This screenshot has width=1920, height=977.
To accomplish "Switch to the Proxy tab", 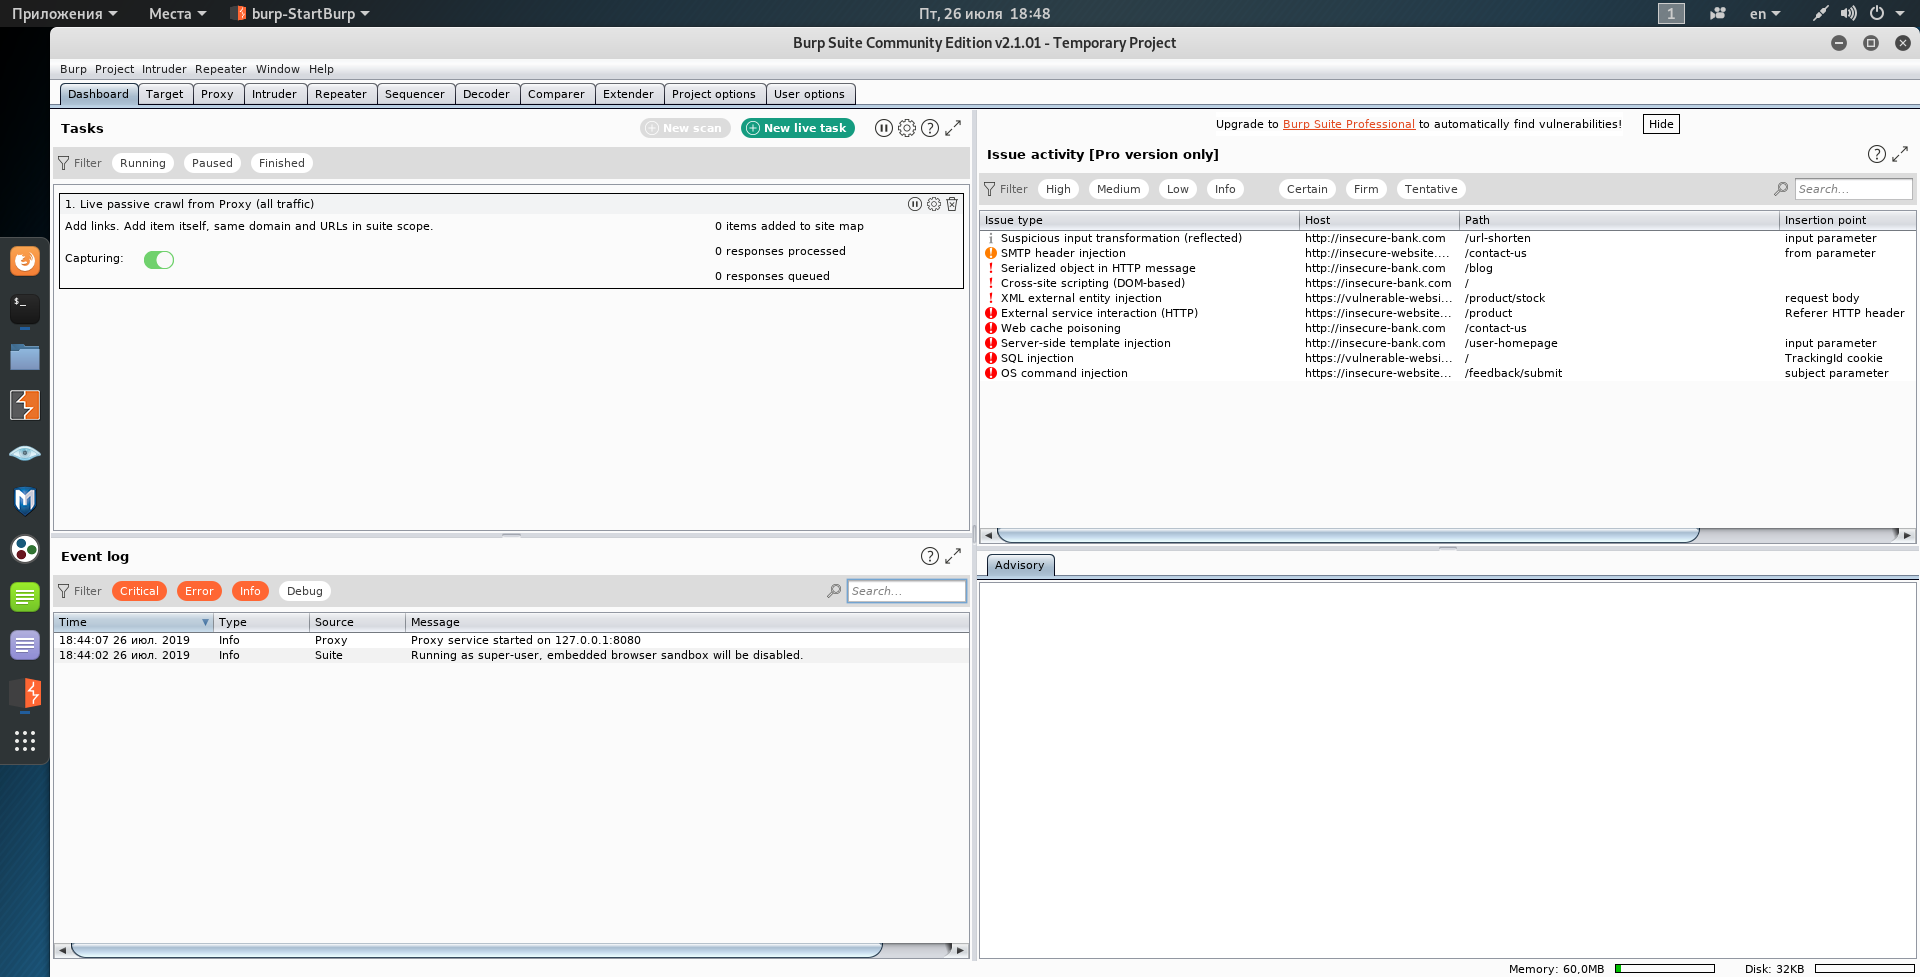I will tap(216, 94).
